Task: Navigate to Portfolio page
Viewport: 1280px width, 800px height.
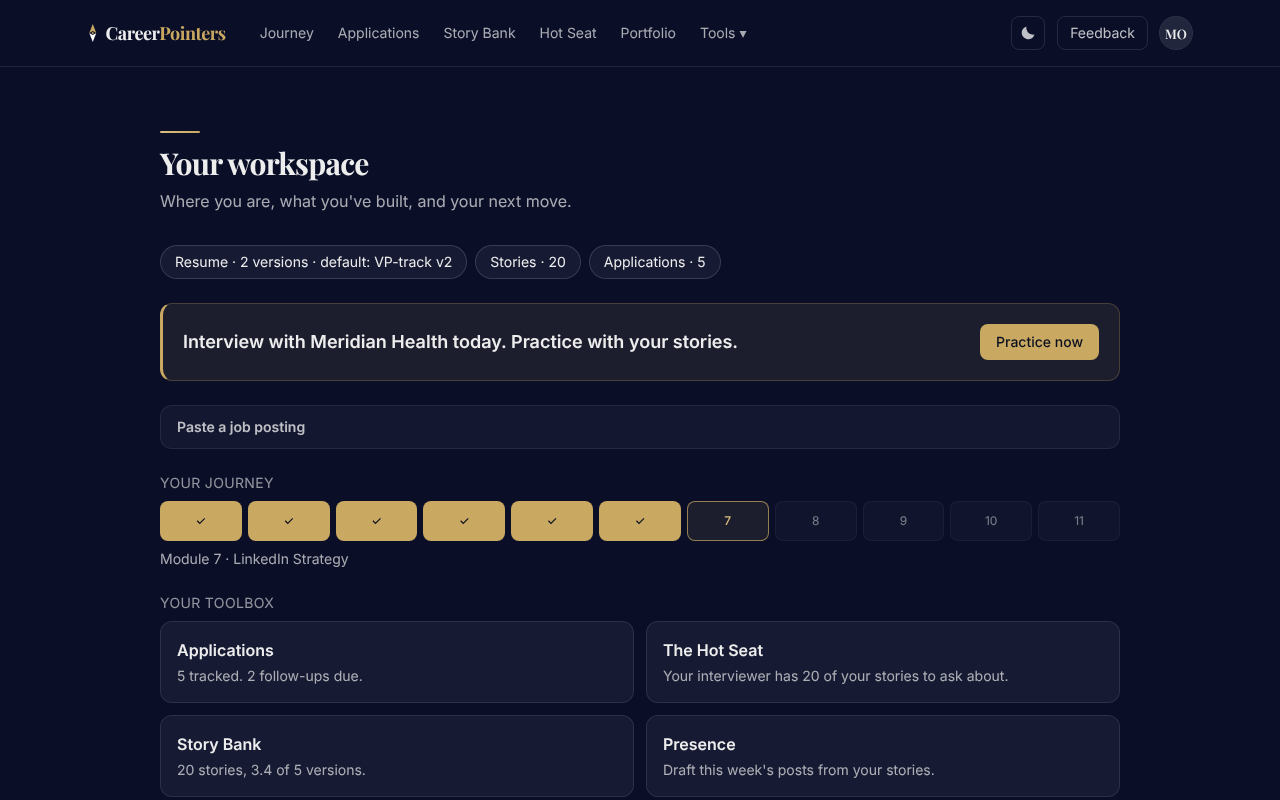Action: tap(648, 33)
